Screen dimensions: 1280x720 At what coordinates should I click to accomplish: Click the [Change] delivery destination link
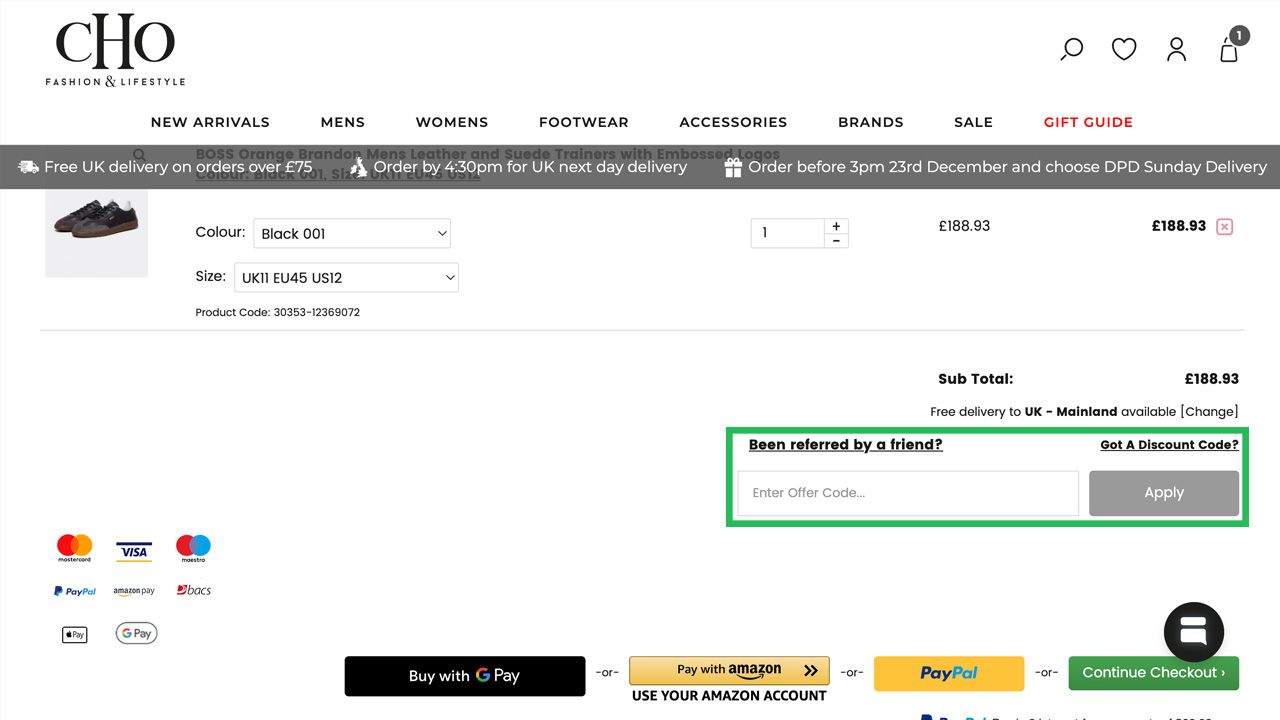[x=1209, y=411]
